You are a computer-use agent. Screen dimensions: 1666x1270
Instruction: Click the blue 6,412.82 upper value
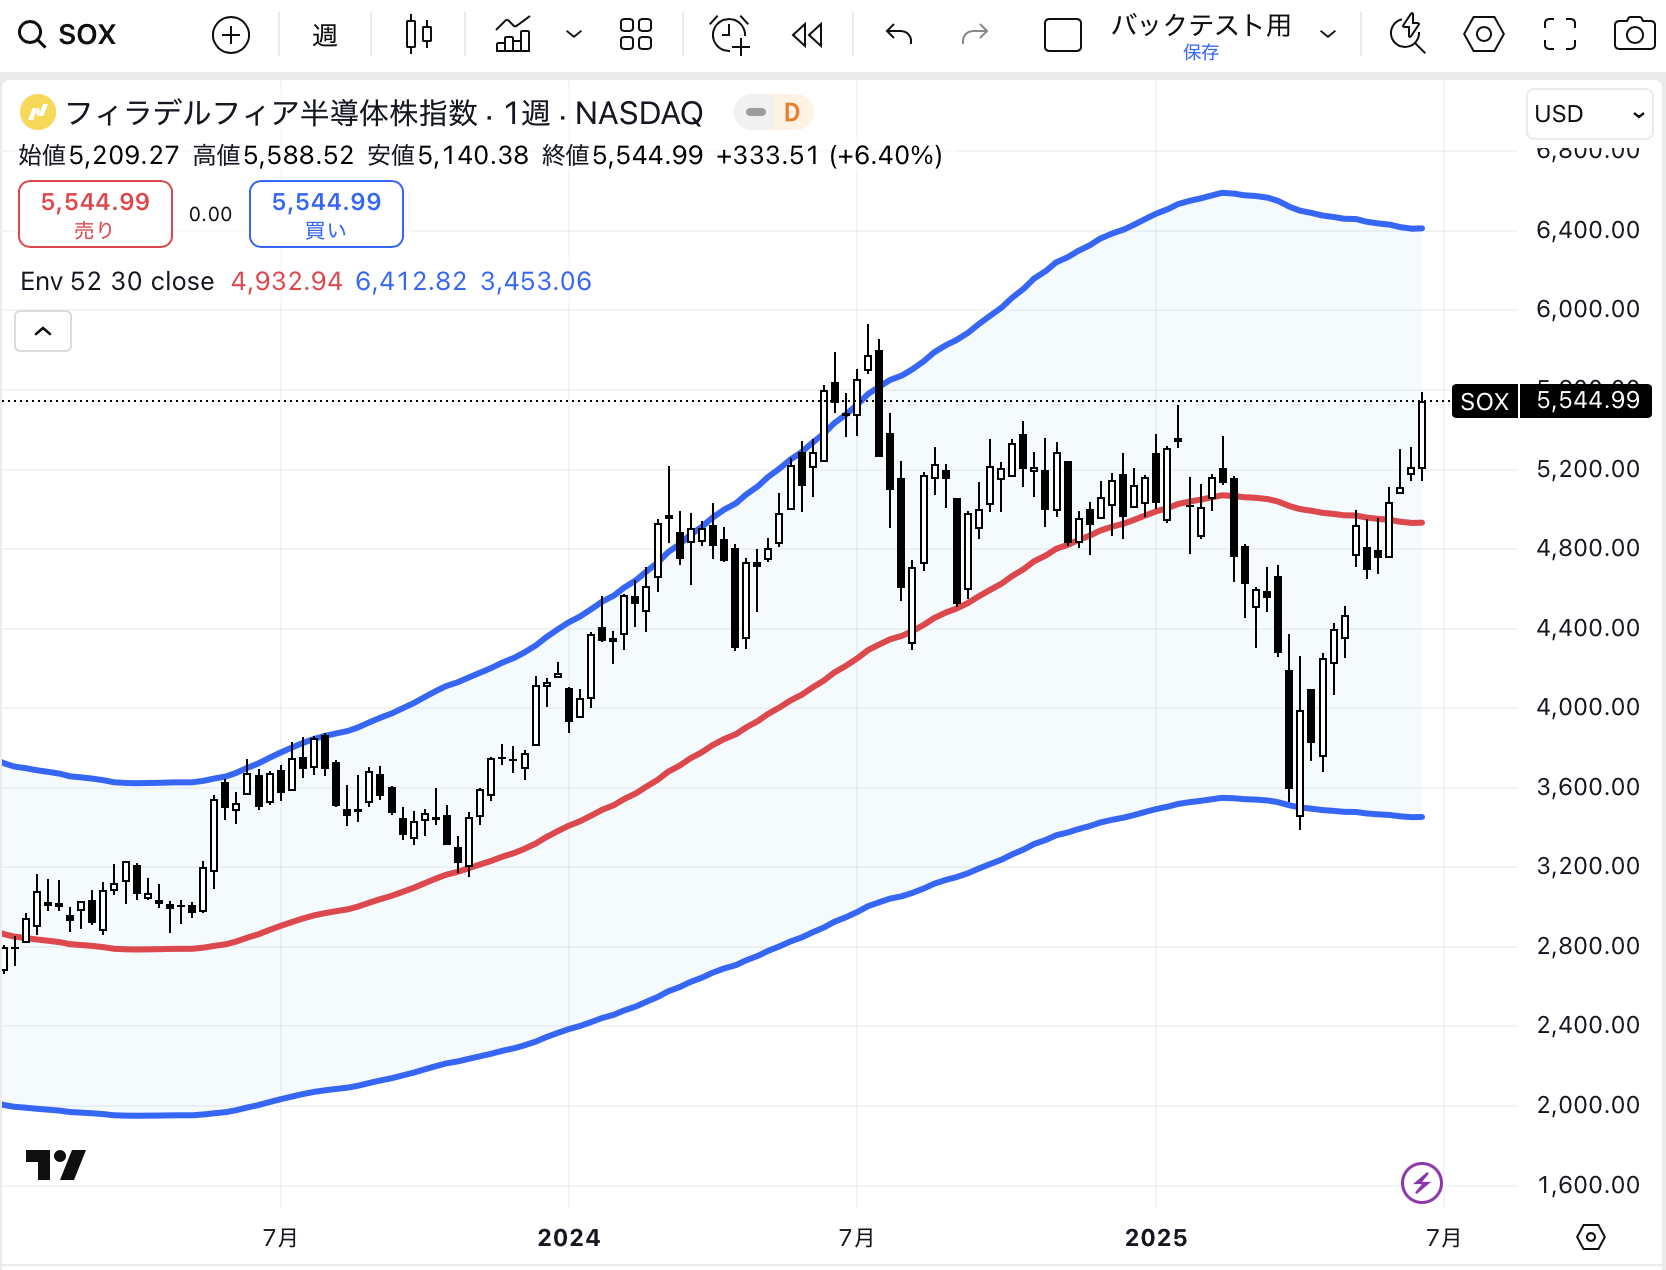point(411,282)
